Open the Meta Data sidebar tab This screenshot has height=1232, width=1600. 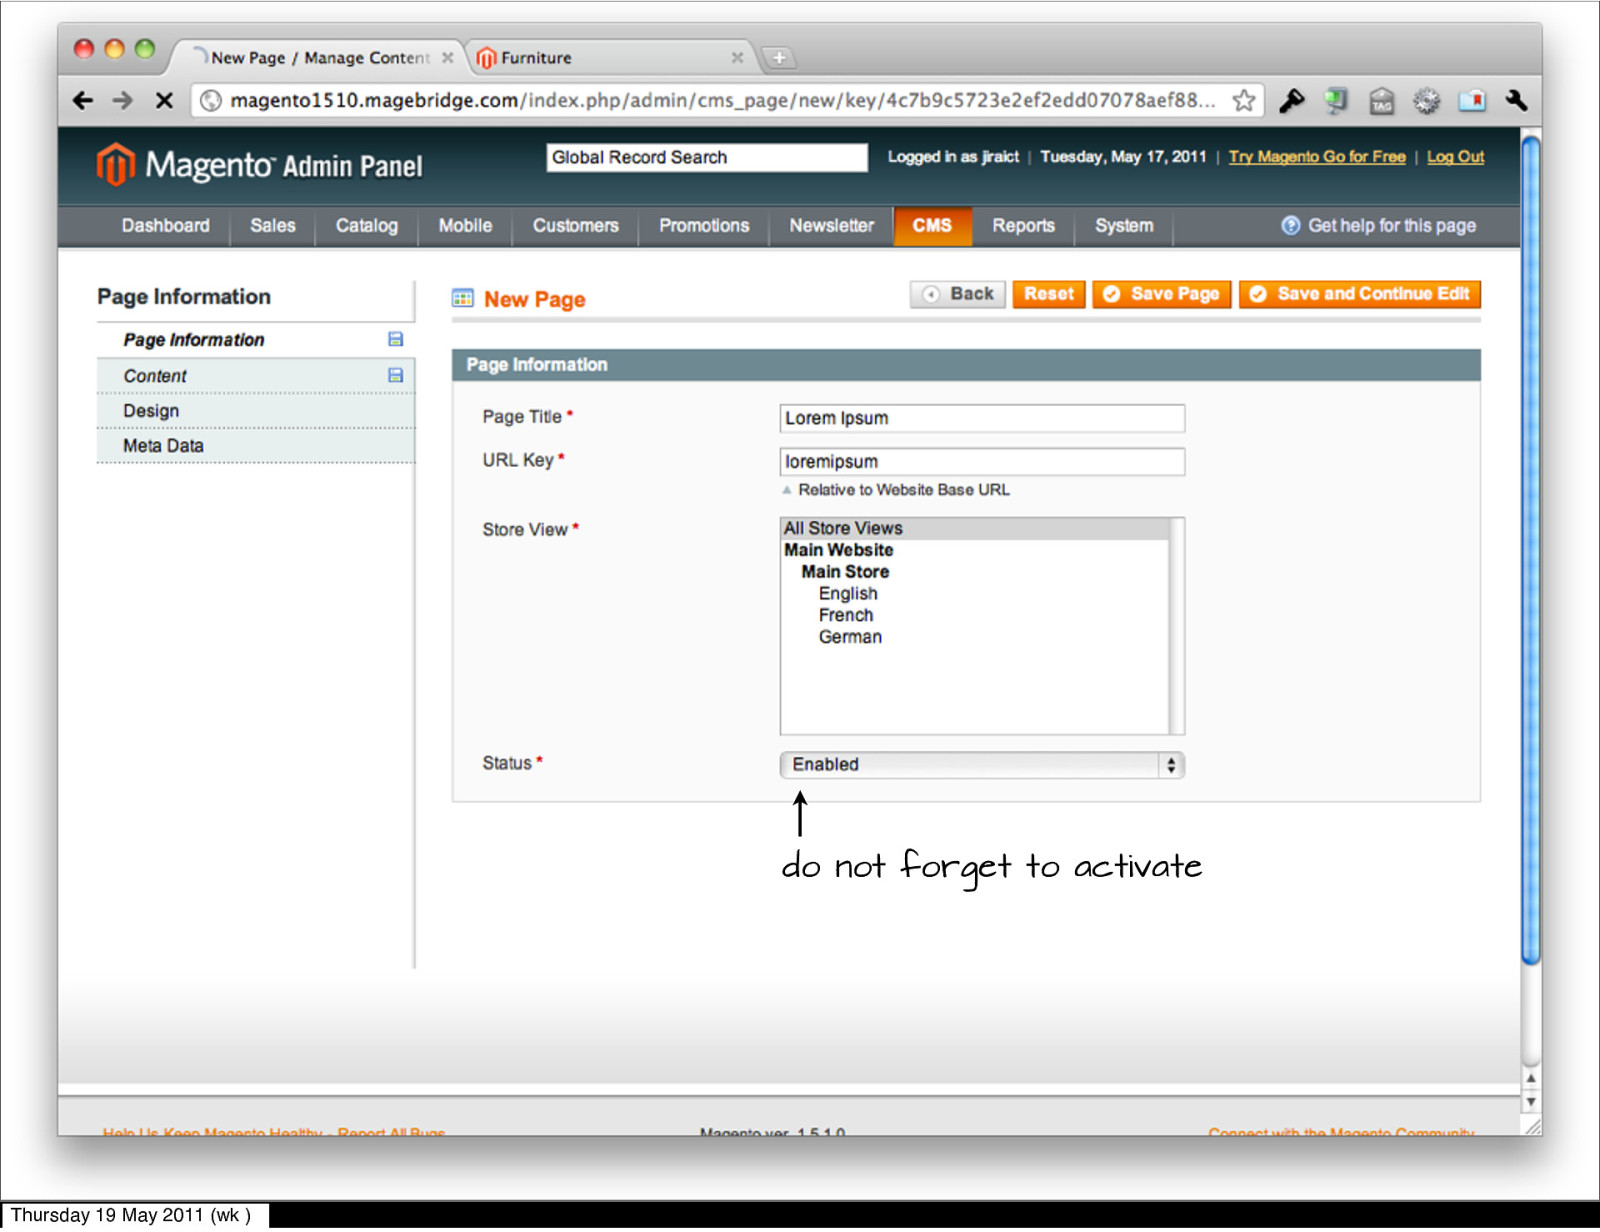pos(255,446)
